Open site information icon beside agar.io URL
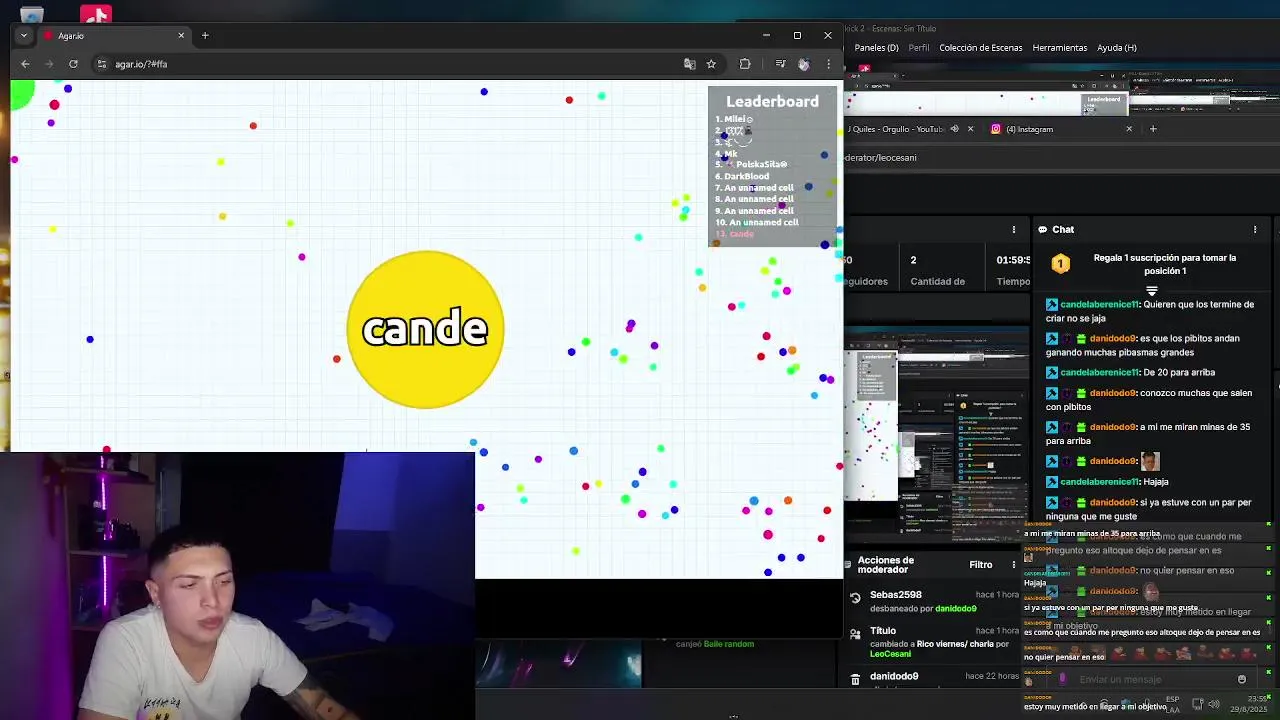Viewport: 1280px width, 720px height. pyautogui.click(x=102, y=64)
